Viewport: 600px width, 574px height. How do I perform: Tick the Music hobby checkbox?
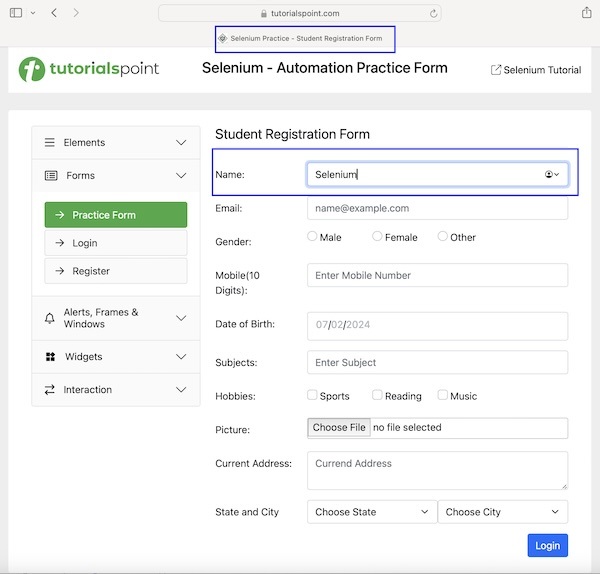[x=443, y=395]
